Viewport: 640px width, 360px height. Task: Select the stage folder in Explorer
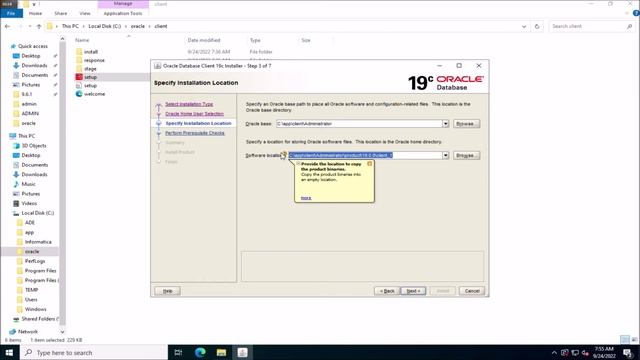tap(90, 69)
